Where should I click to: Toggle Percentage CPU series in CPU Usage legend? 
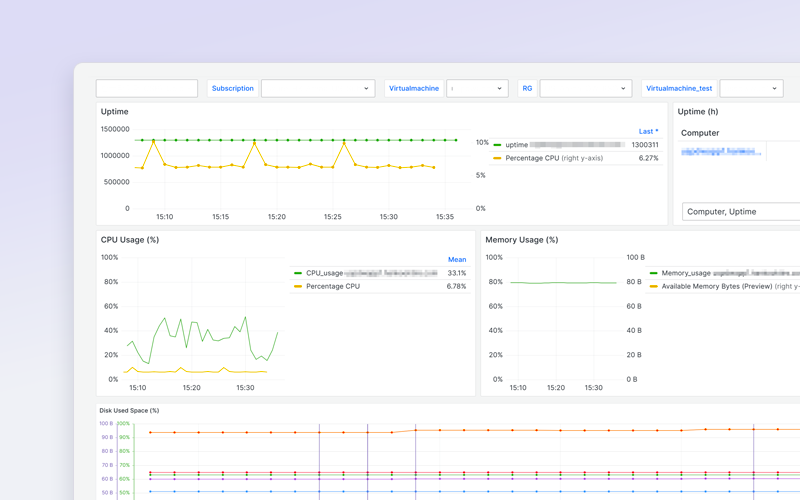pos(333,286)
